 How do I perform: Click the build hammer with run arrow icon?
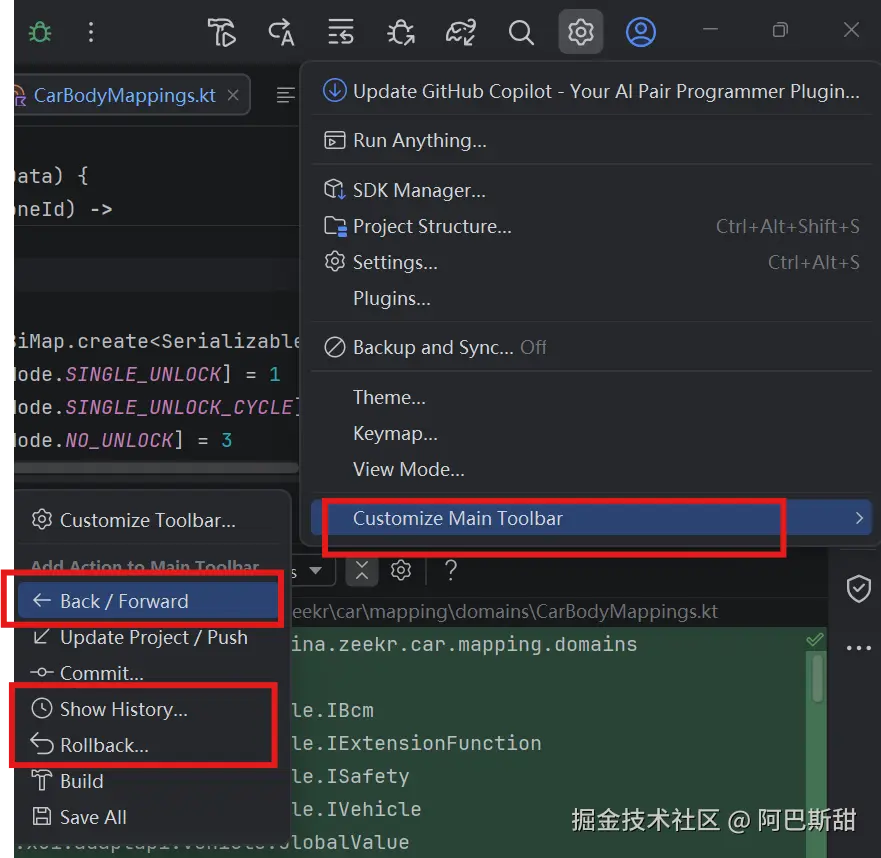click(x=222, y=32)
